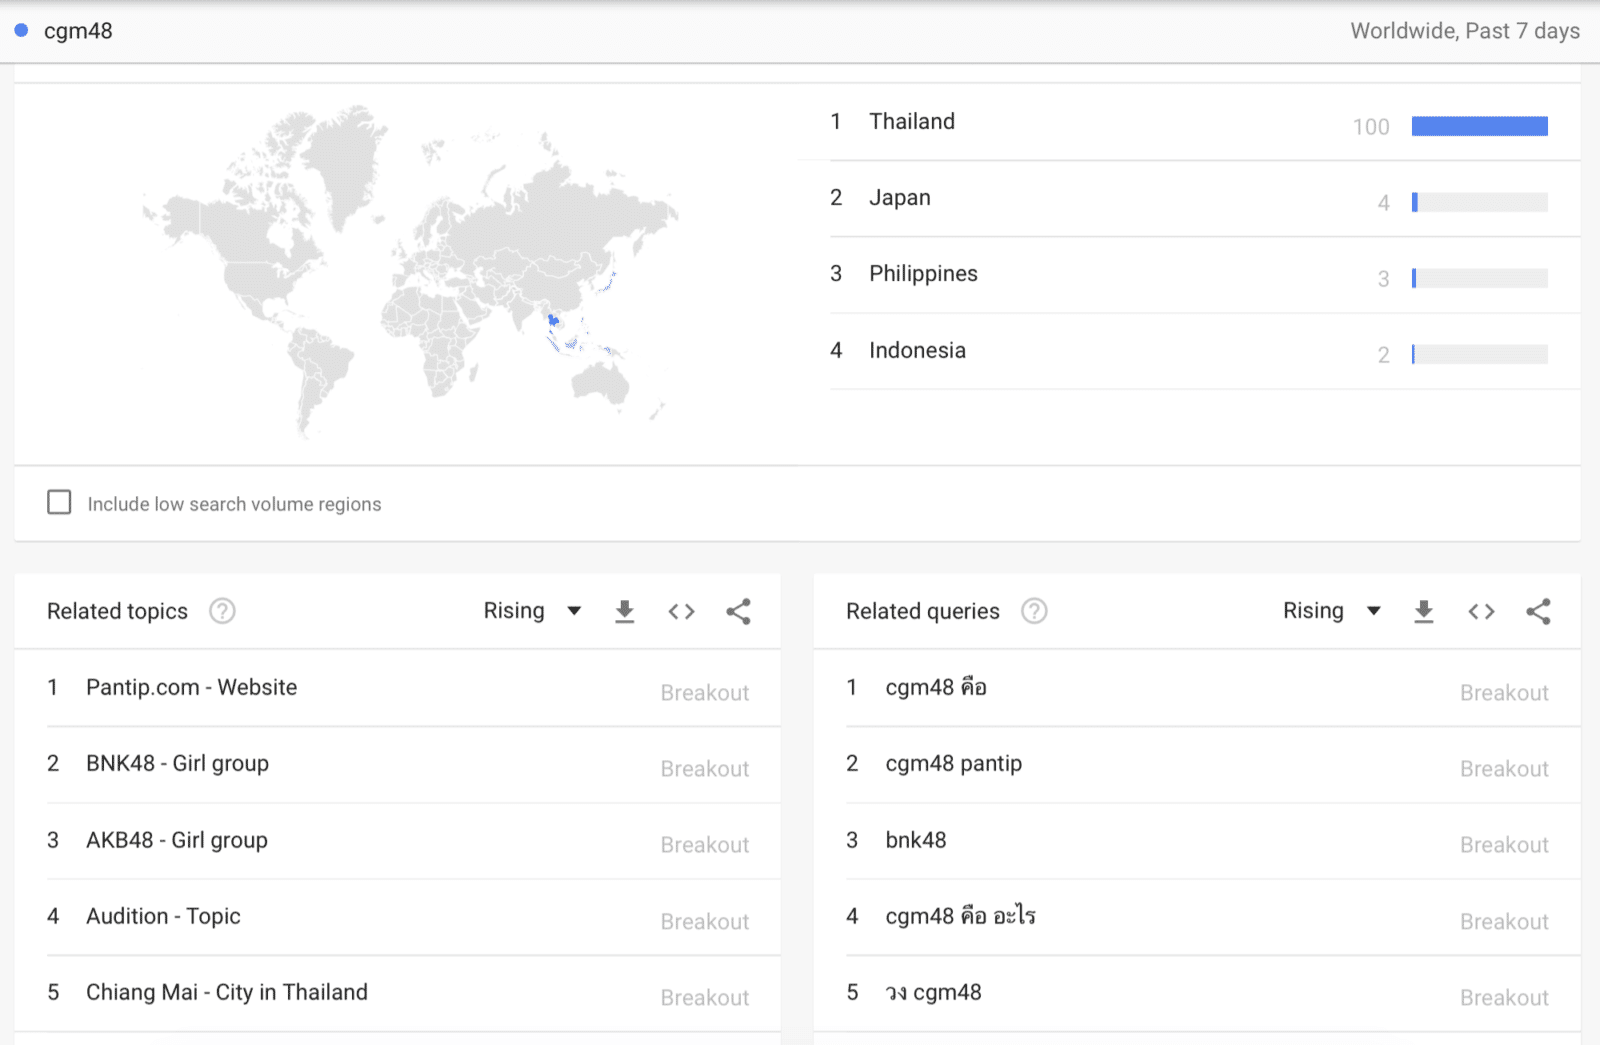The width and height of the screenshot is (1600, 1045).
Task: Open embed code for Related queries
Action: click(1481, 612)
